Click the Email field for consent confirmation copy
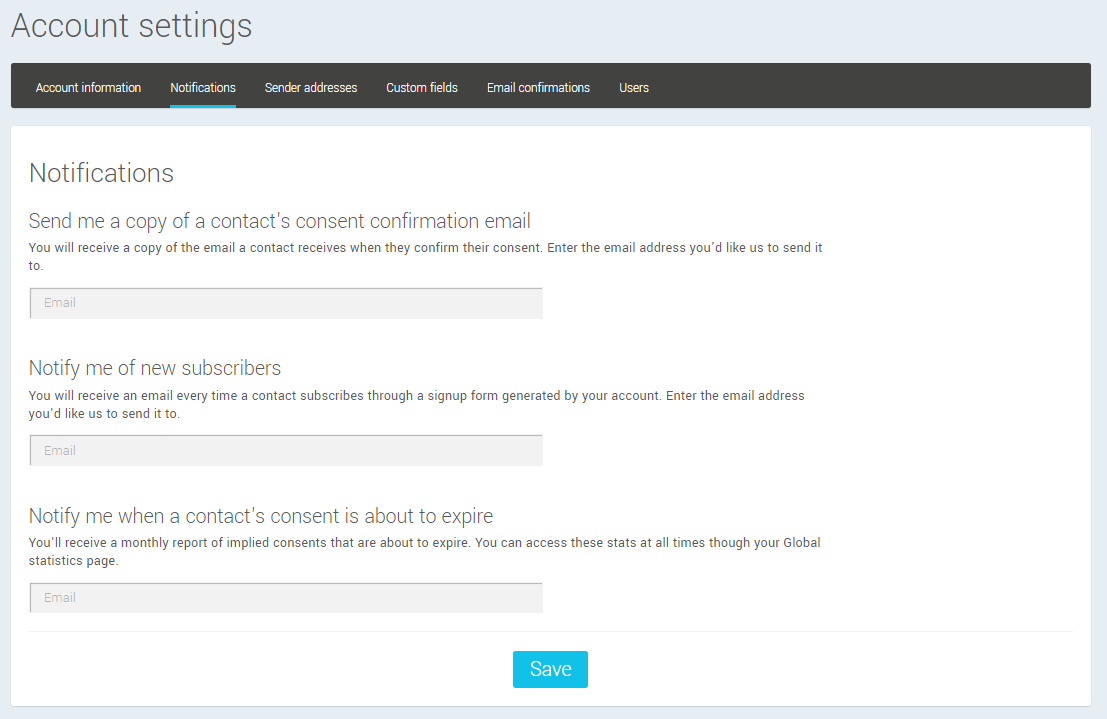The width and height of the screenshot is (1107, 719). point(286,303)
